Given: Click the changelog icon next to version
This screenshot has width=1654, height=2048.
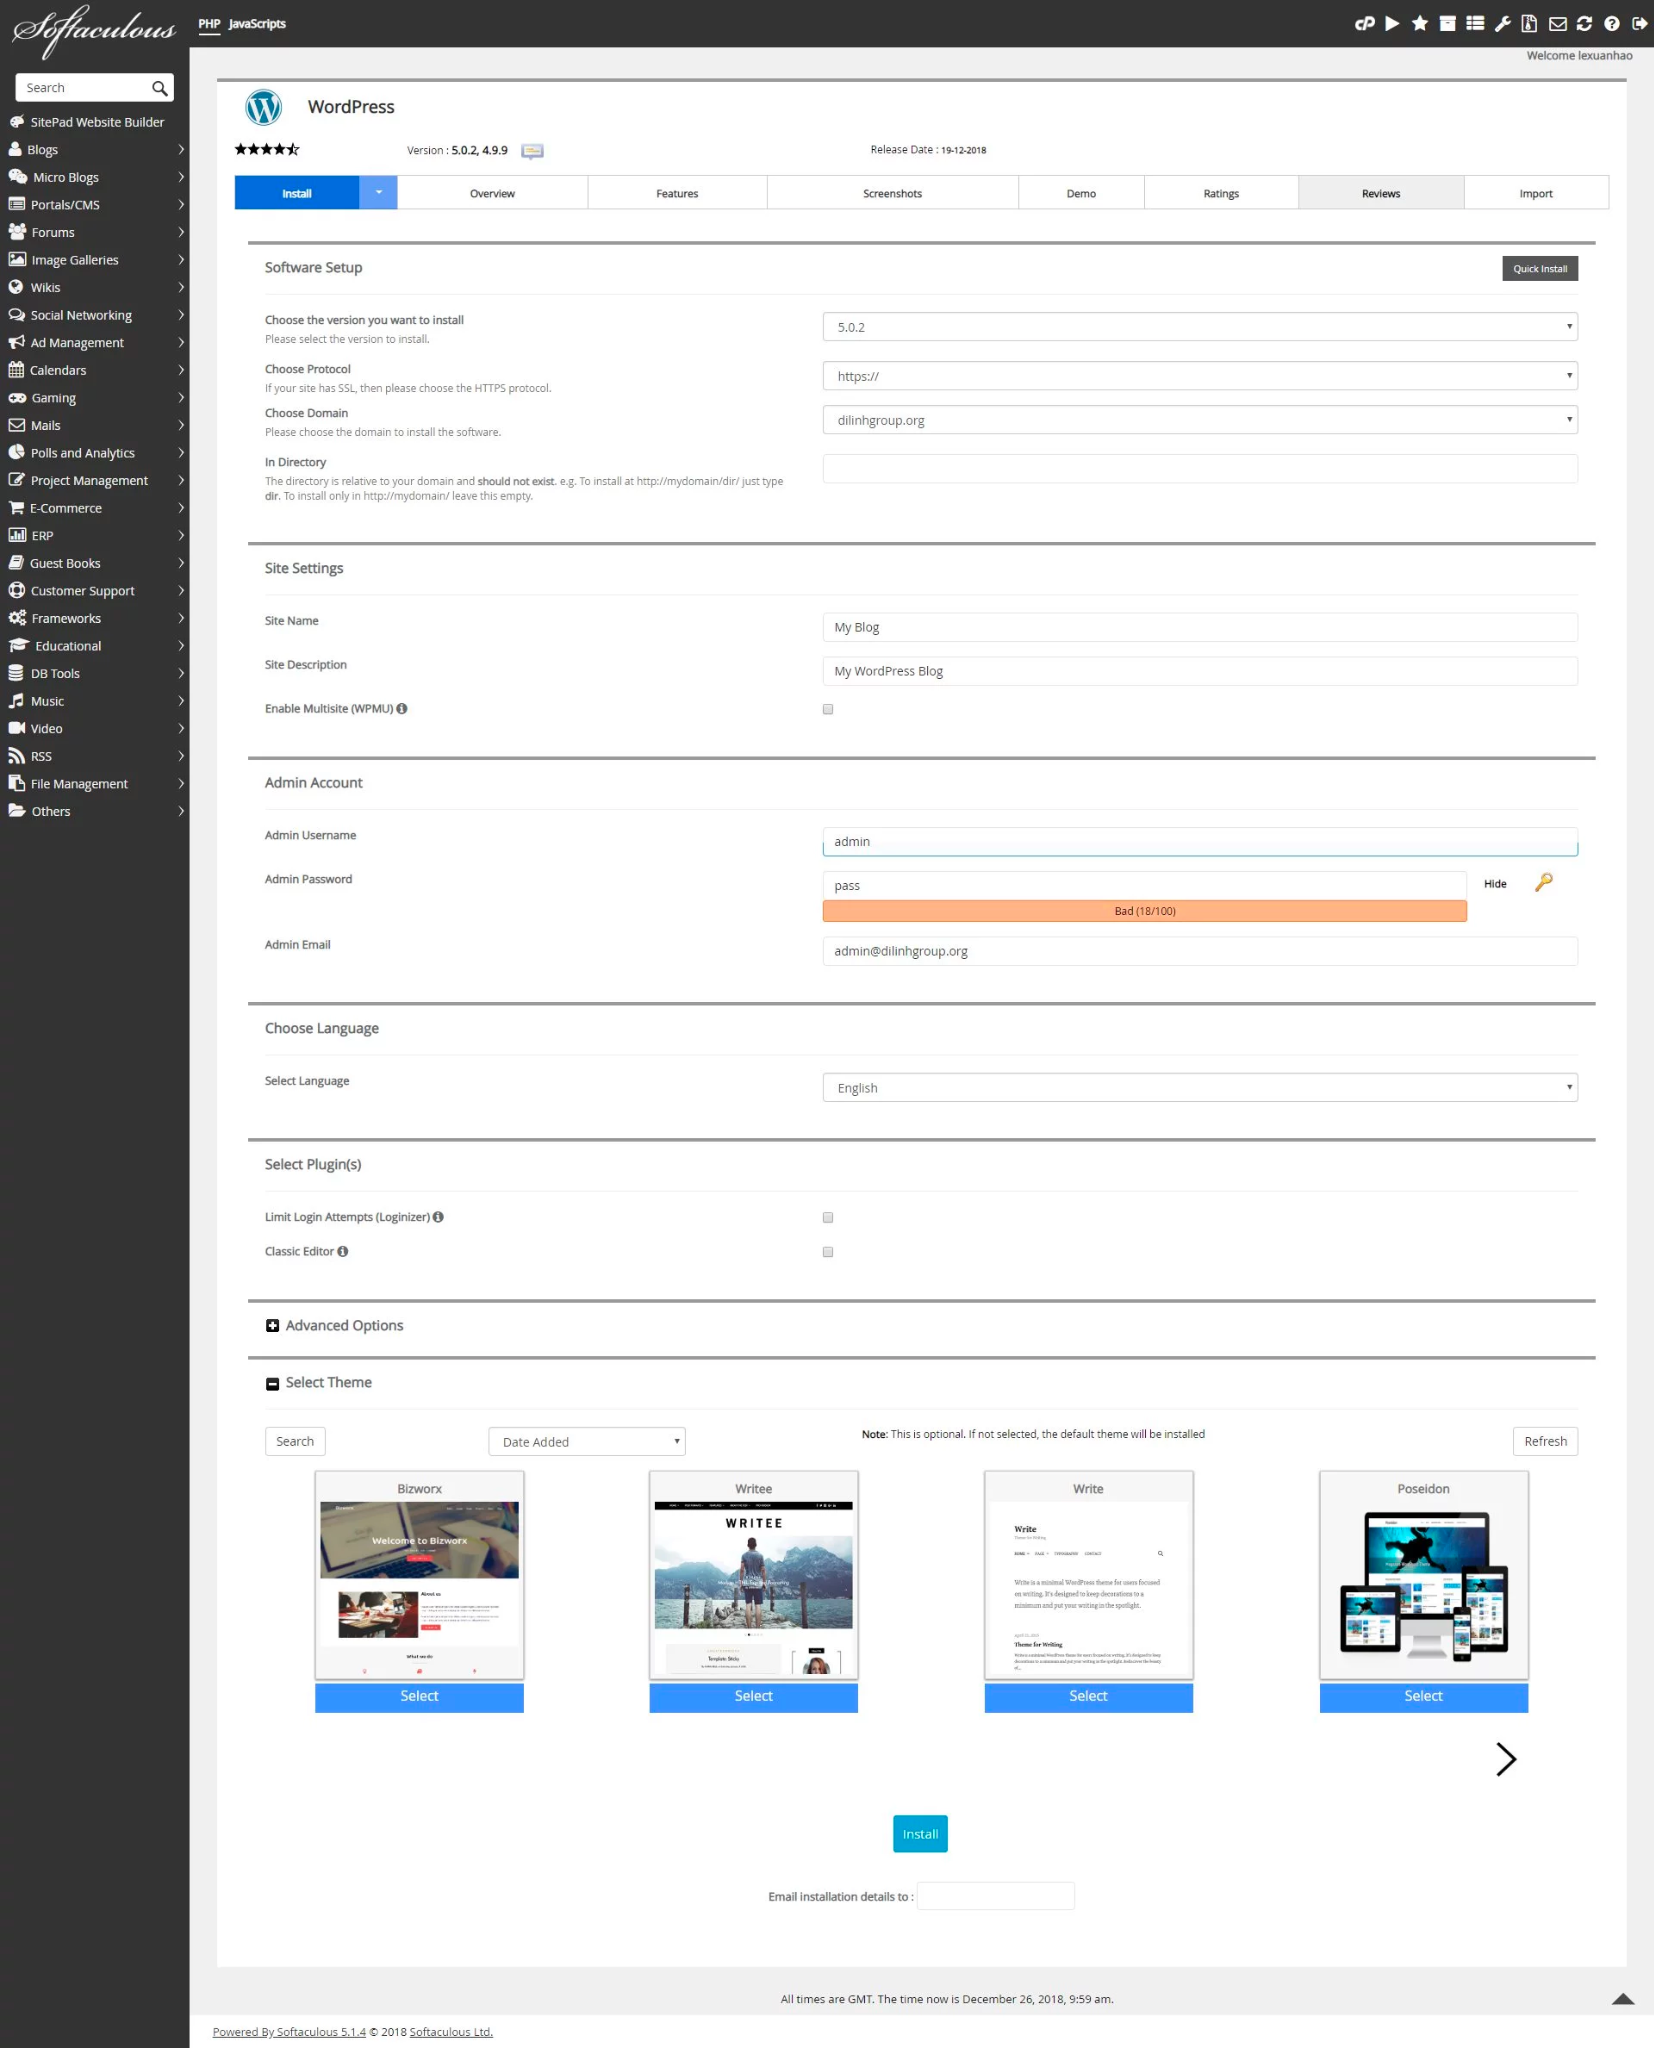Looking at the screenshot, I should pyautogui.click(x=532, y=151).
